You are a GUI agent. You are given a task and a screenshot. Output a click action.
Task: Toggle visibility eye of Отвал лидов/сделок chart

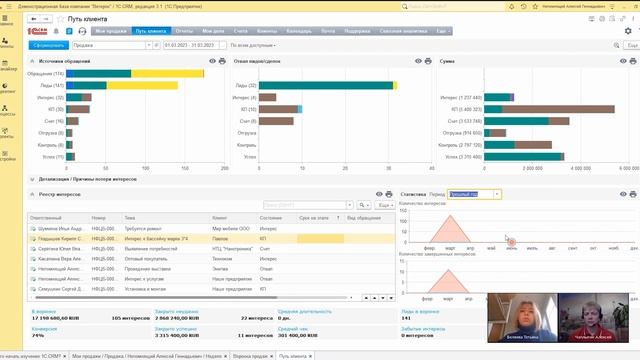418,61
